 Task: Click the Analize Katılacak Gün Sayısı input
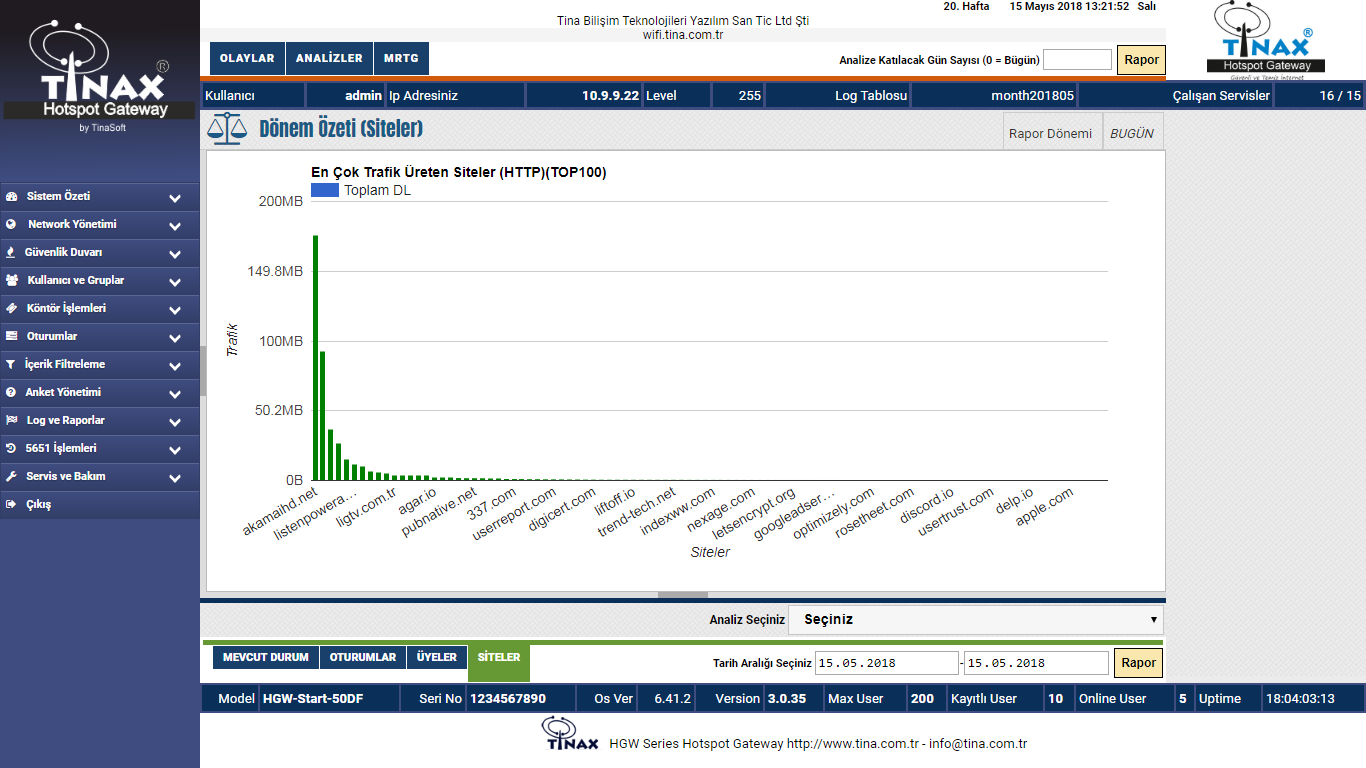(1077, 60)
